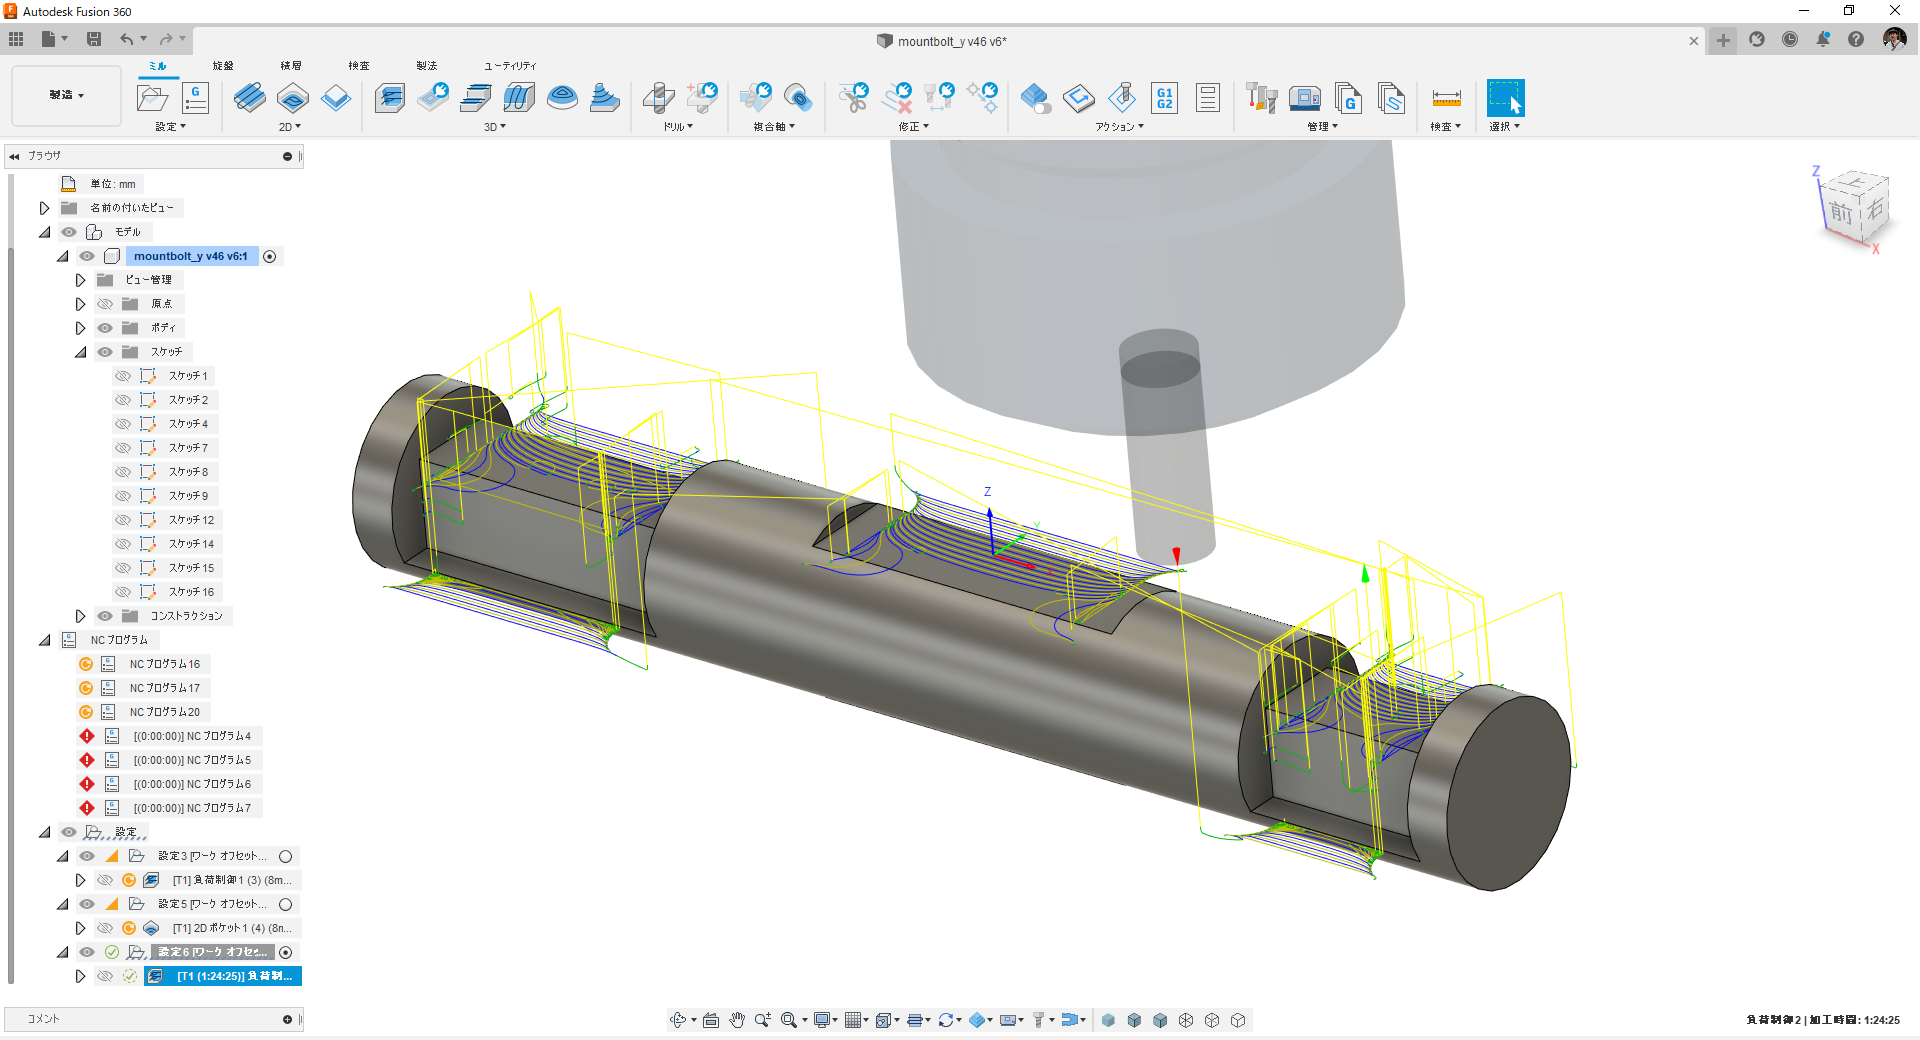Click the new Setup folder icon
1920x1040 pixels.
[x=152, y=98]
